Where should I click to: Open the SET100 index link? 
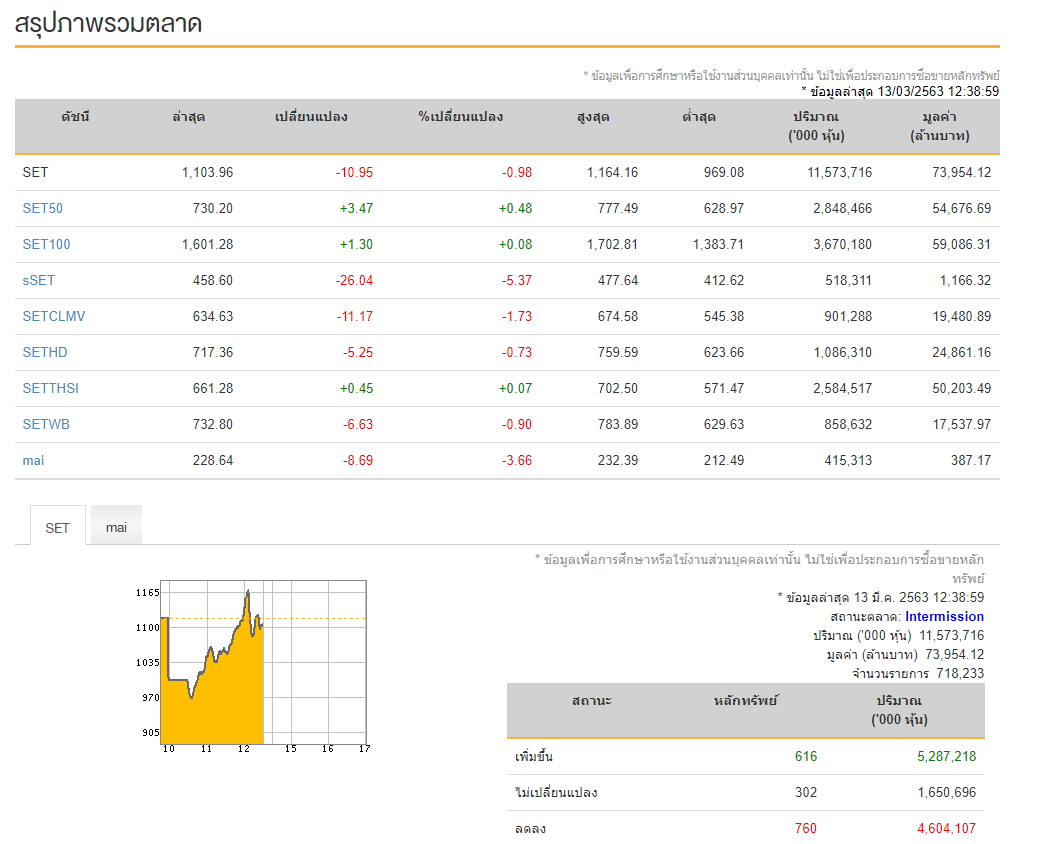click(47, 244)
